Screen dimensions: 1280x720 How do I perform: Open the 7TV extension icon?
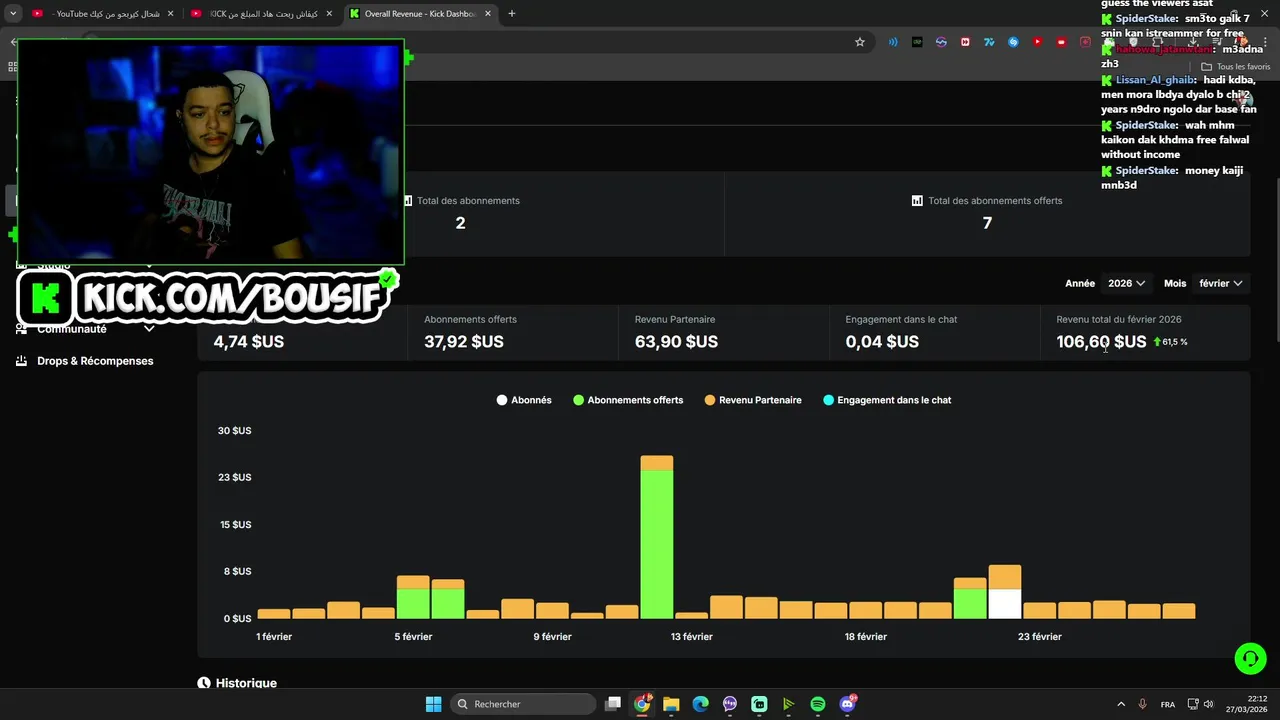[989, 42]
